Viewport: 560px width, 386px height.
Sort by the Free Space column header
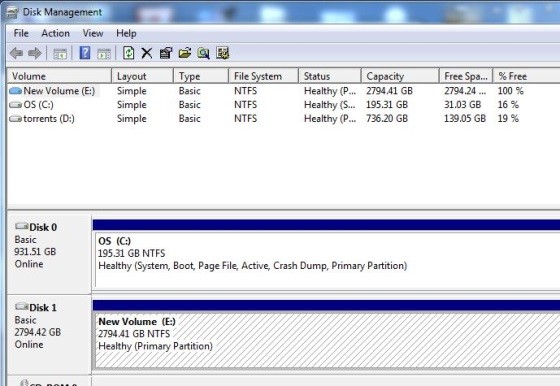click(466, 76)
